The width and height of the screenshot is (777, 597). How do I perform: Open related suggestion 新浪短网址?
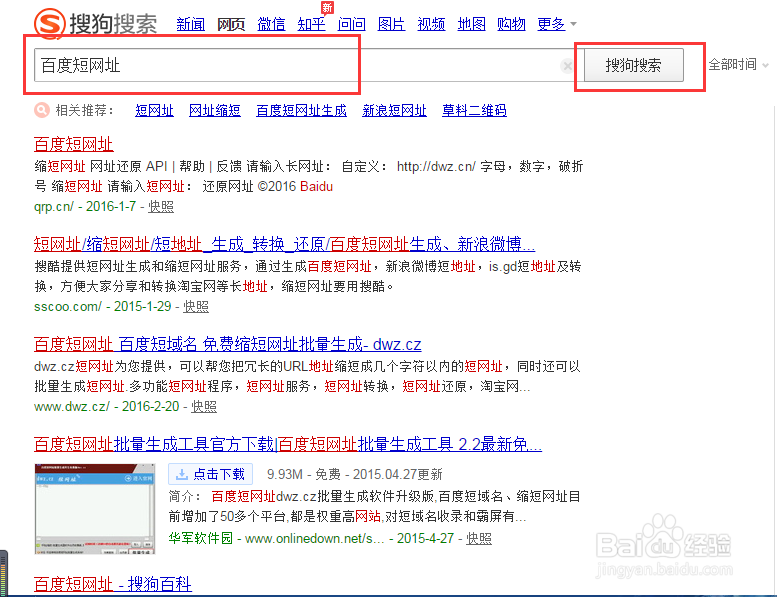(394, 110)
